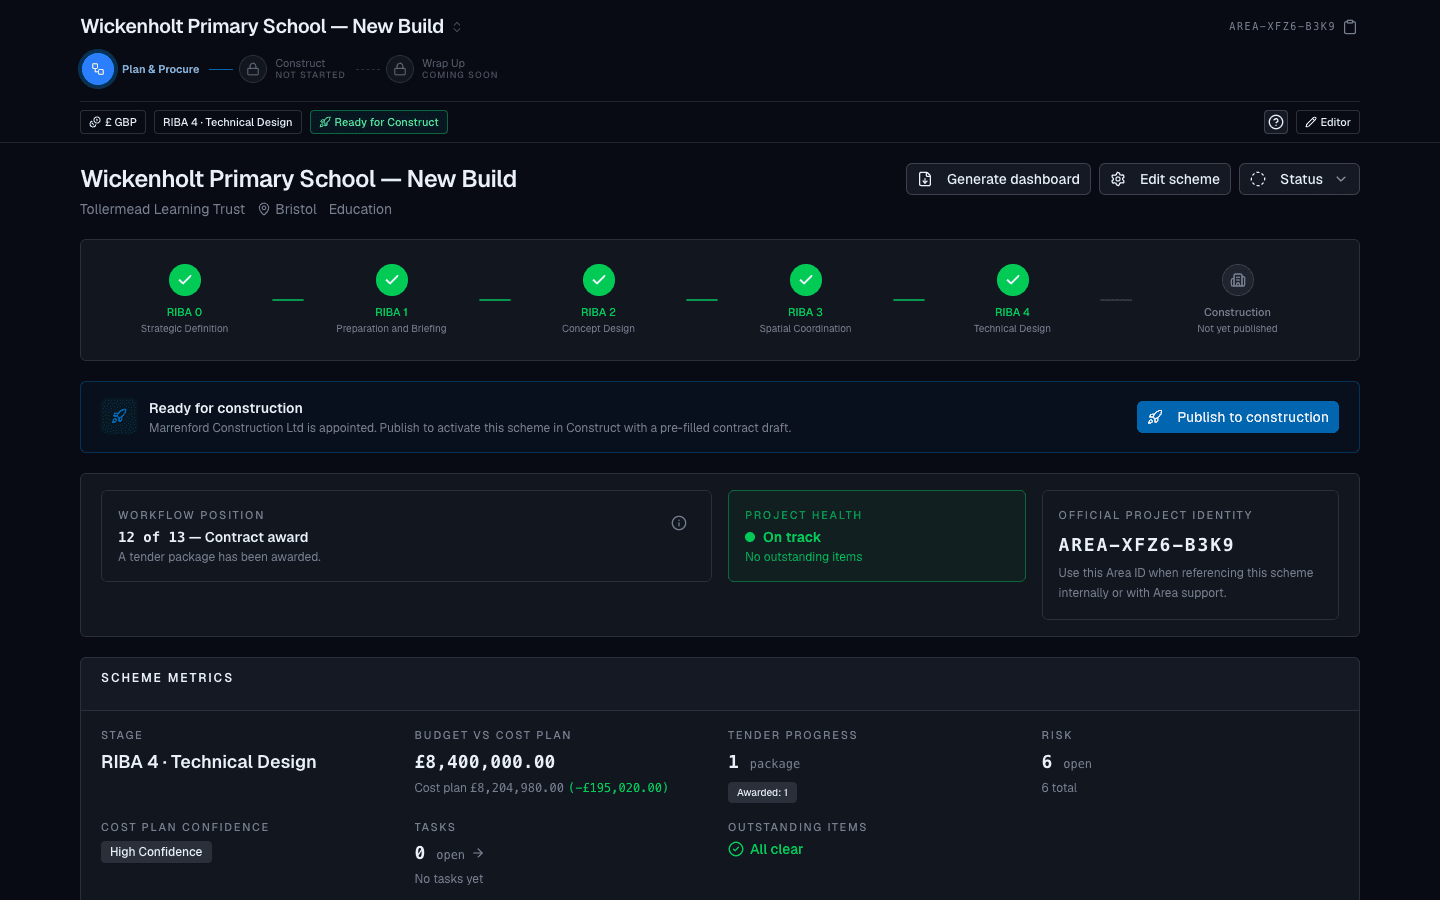Click the locked Construct stage icon

click(x=253, y=69)
